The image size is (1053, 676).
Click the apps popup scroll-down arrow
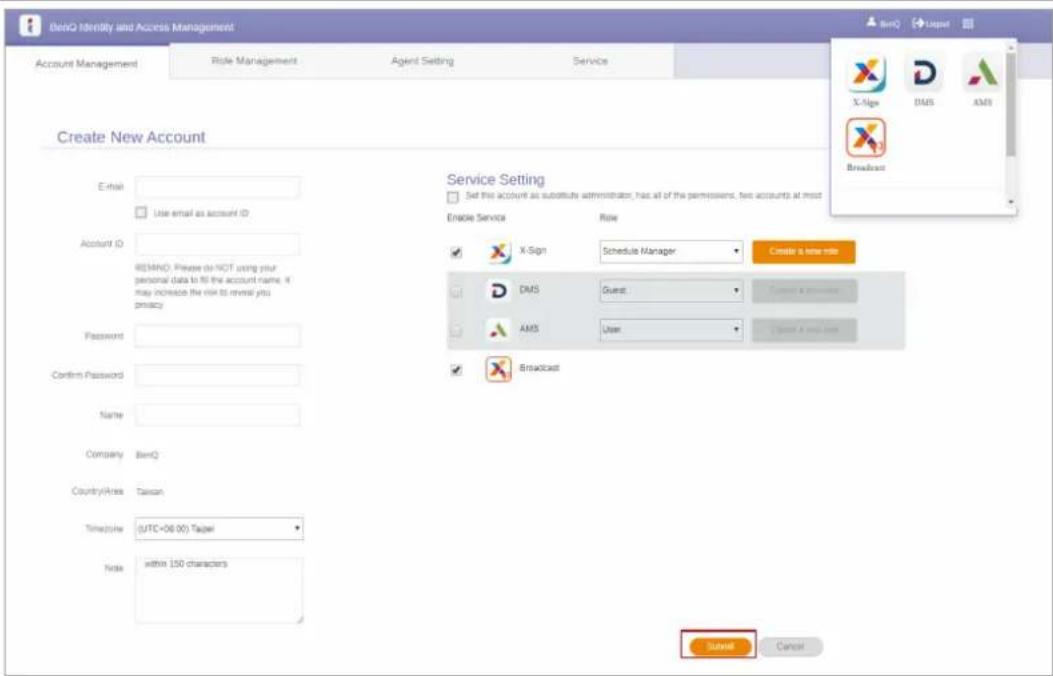pos(1011,202)
